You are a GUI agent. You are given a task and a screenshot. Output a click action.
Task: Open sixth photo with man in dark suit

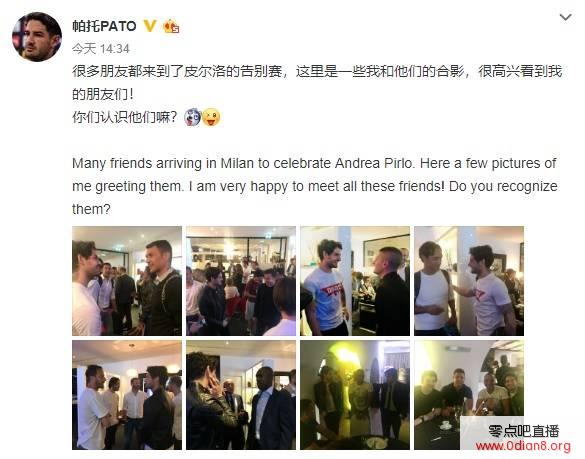click(x=241, y=395)
